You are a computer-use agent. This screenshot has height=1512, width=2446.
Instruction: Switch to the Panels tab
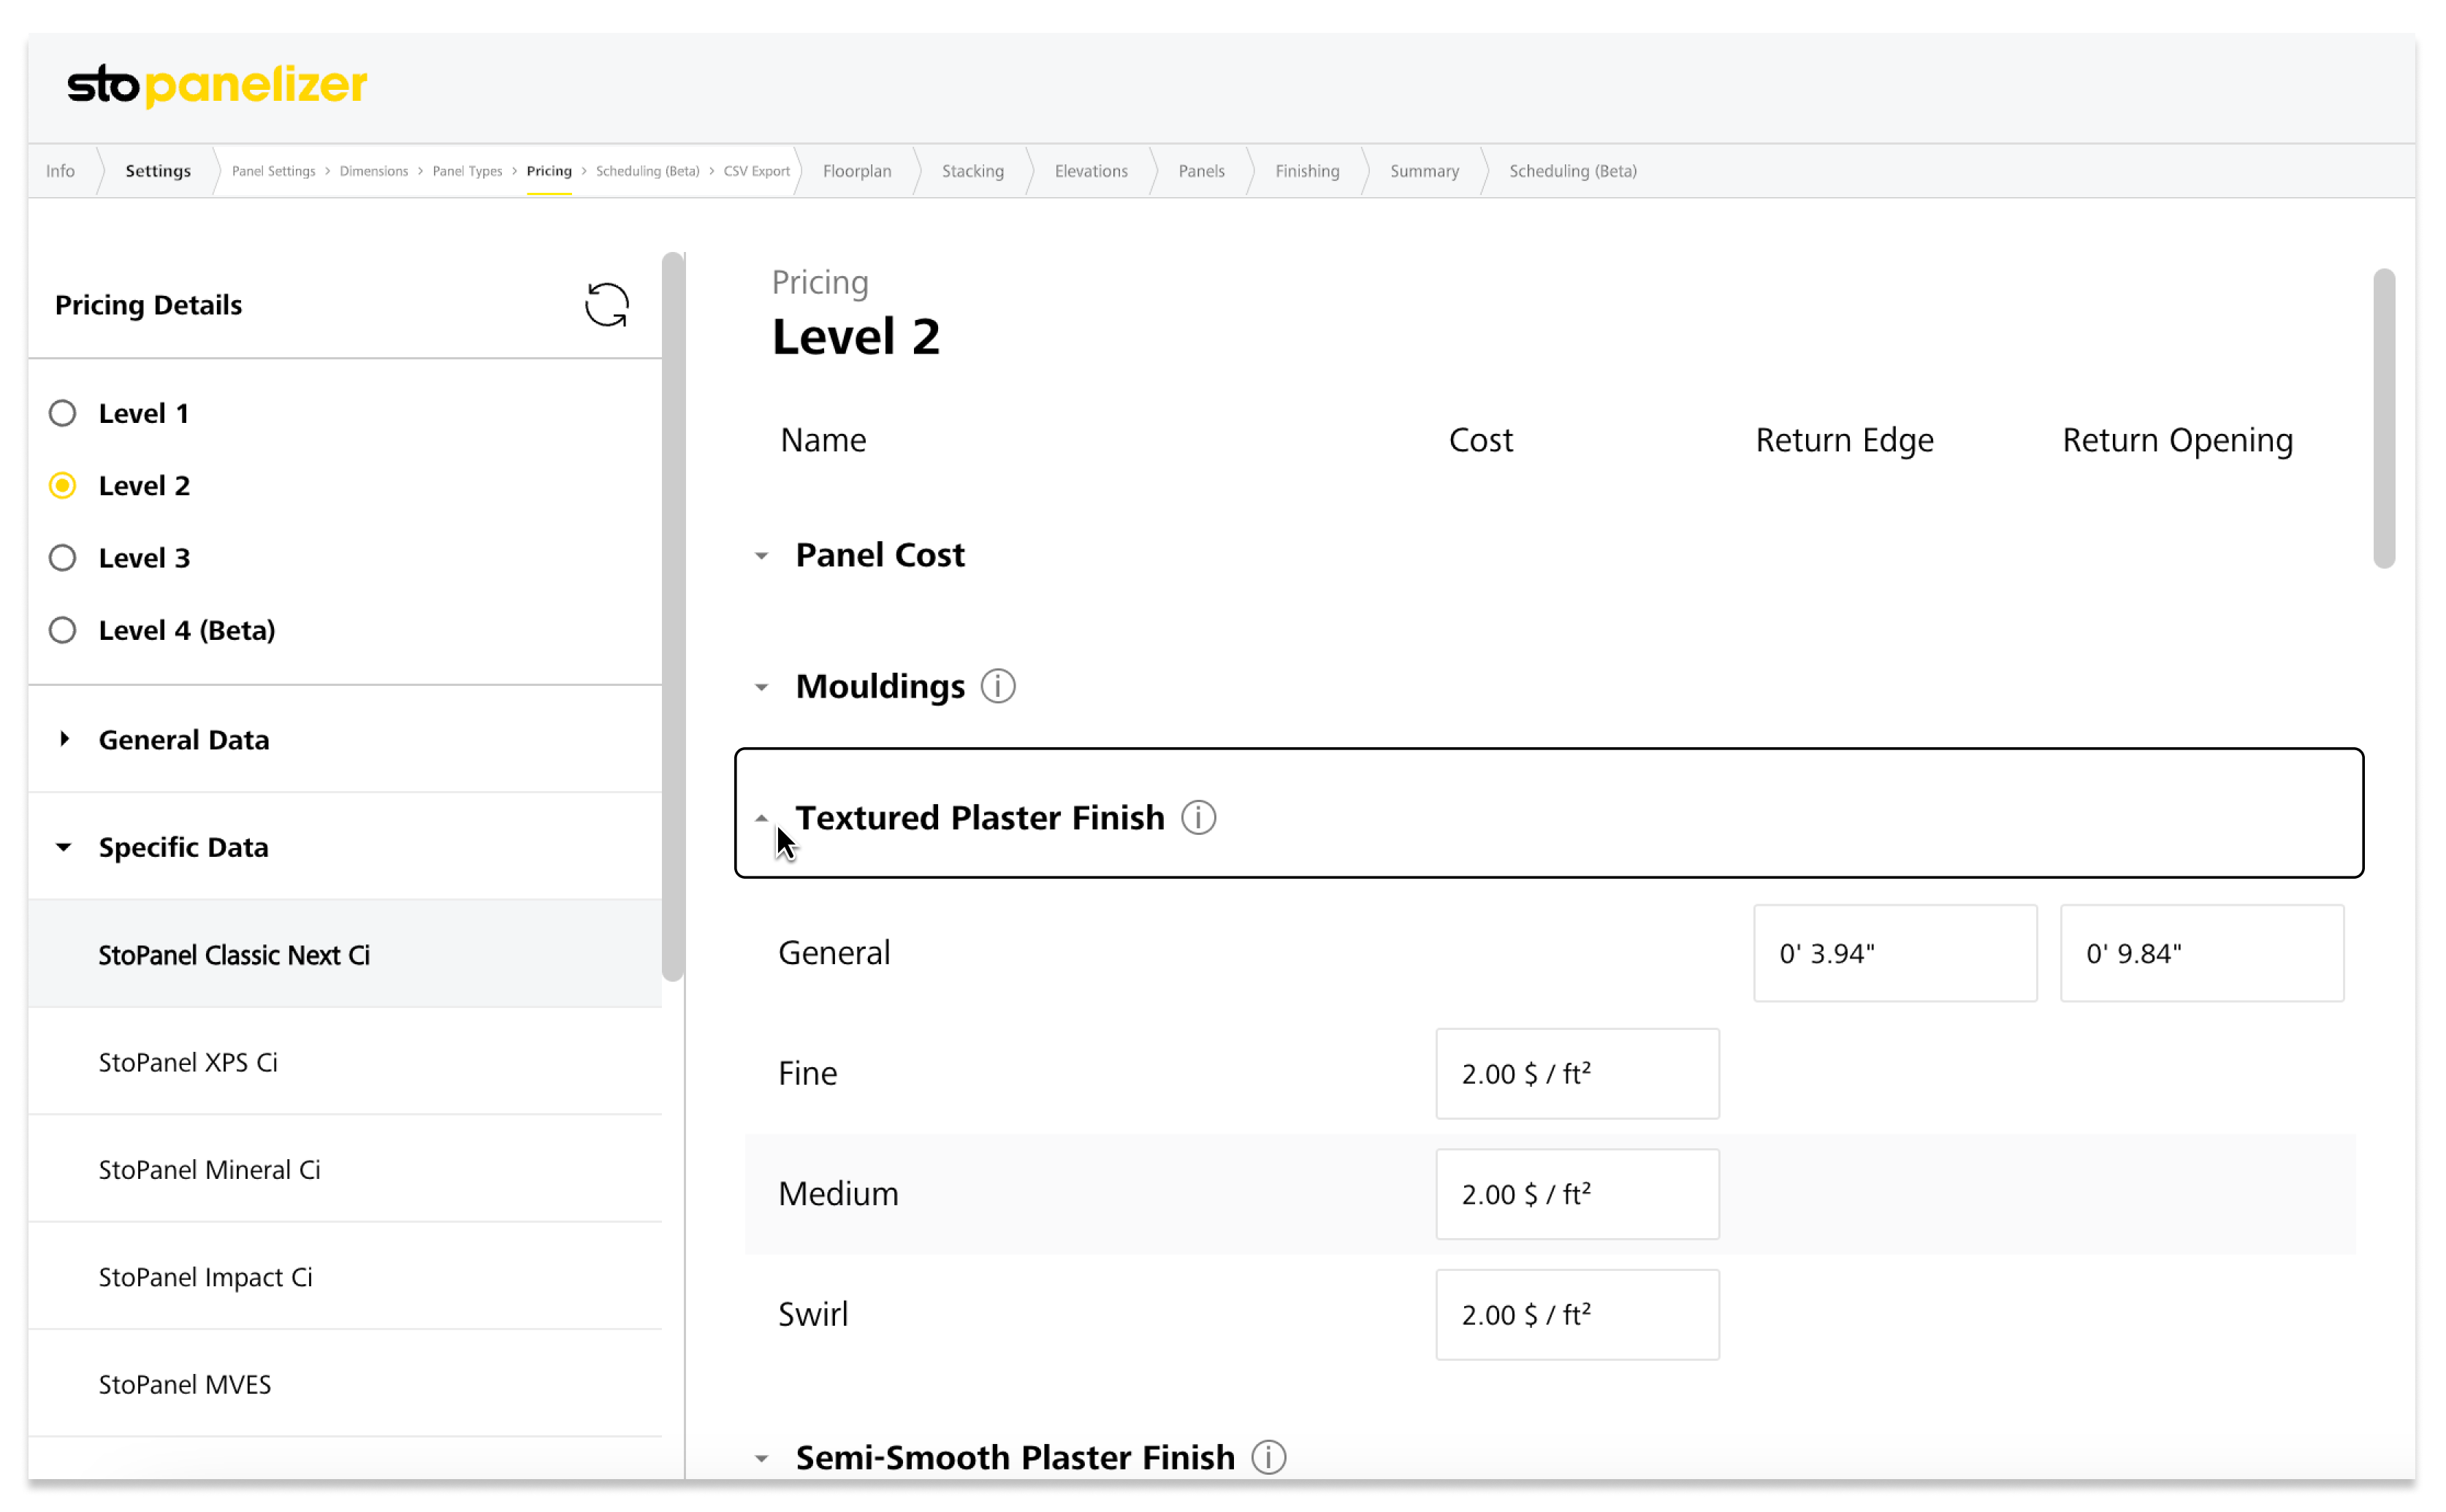pyautogui.click(x=1201, y=171)
